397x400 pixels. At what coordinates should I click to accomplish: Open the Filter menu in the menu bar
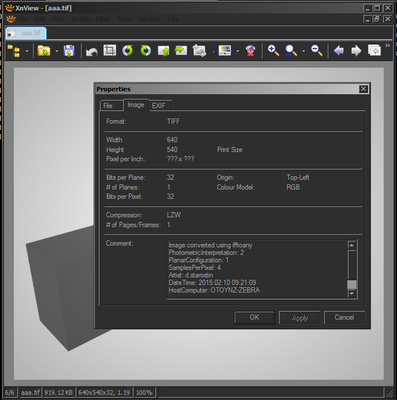click(103, 19)
